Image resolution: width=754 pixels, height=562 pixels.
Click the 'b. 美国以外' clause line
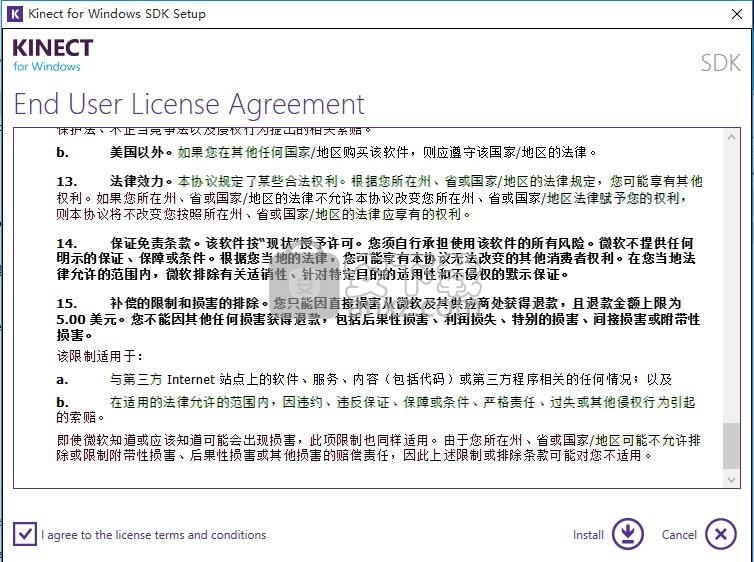pyautogui.click(x=326, y=152)
